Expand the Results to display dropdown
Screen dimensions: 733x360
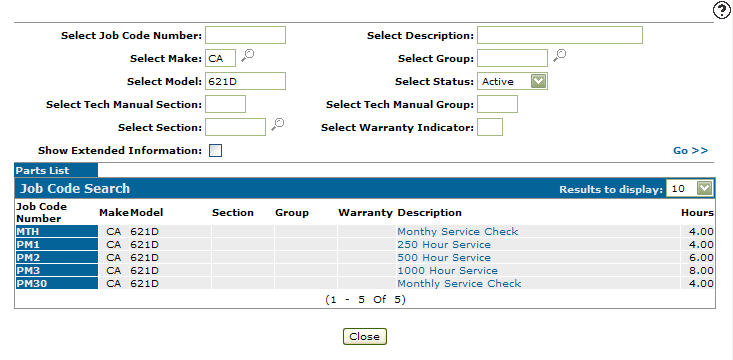point(705,189)
